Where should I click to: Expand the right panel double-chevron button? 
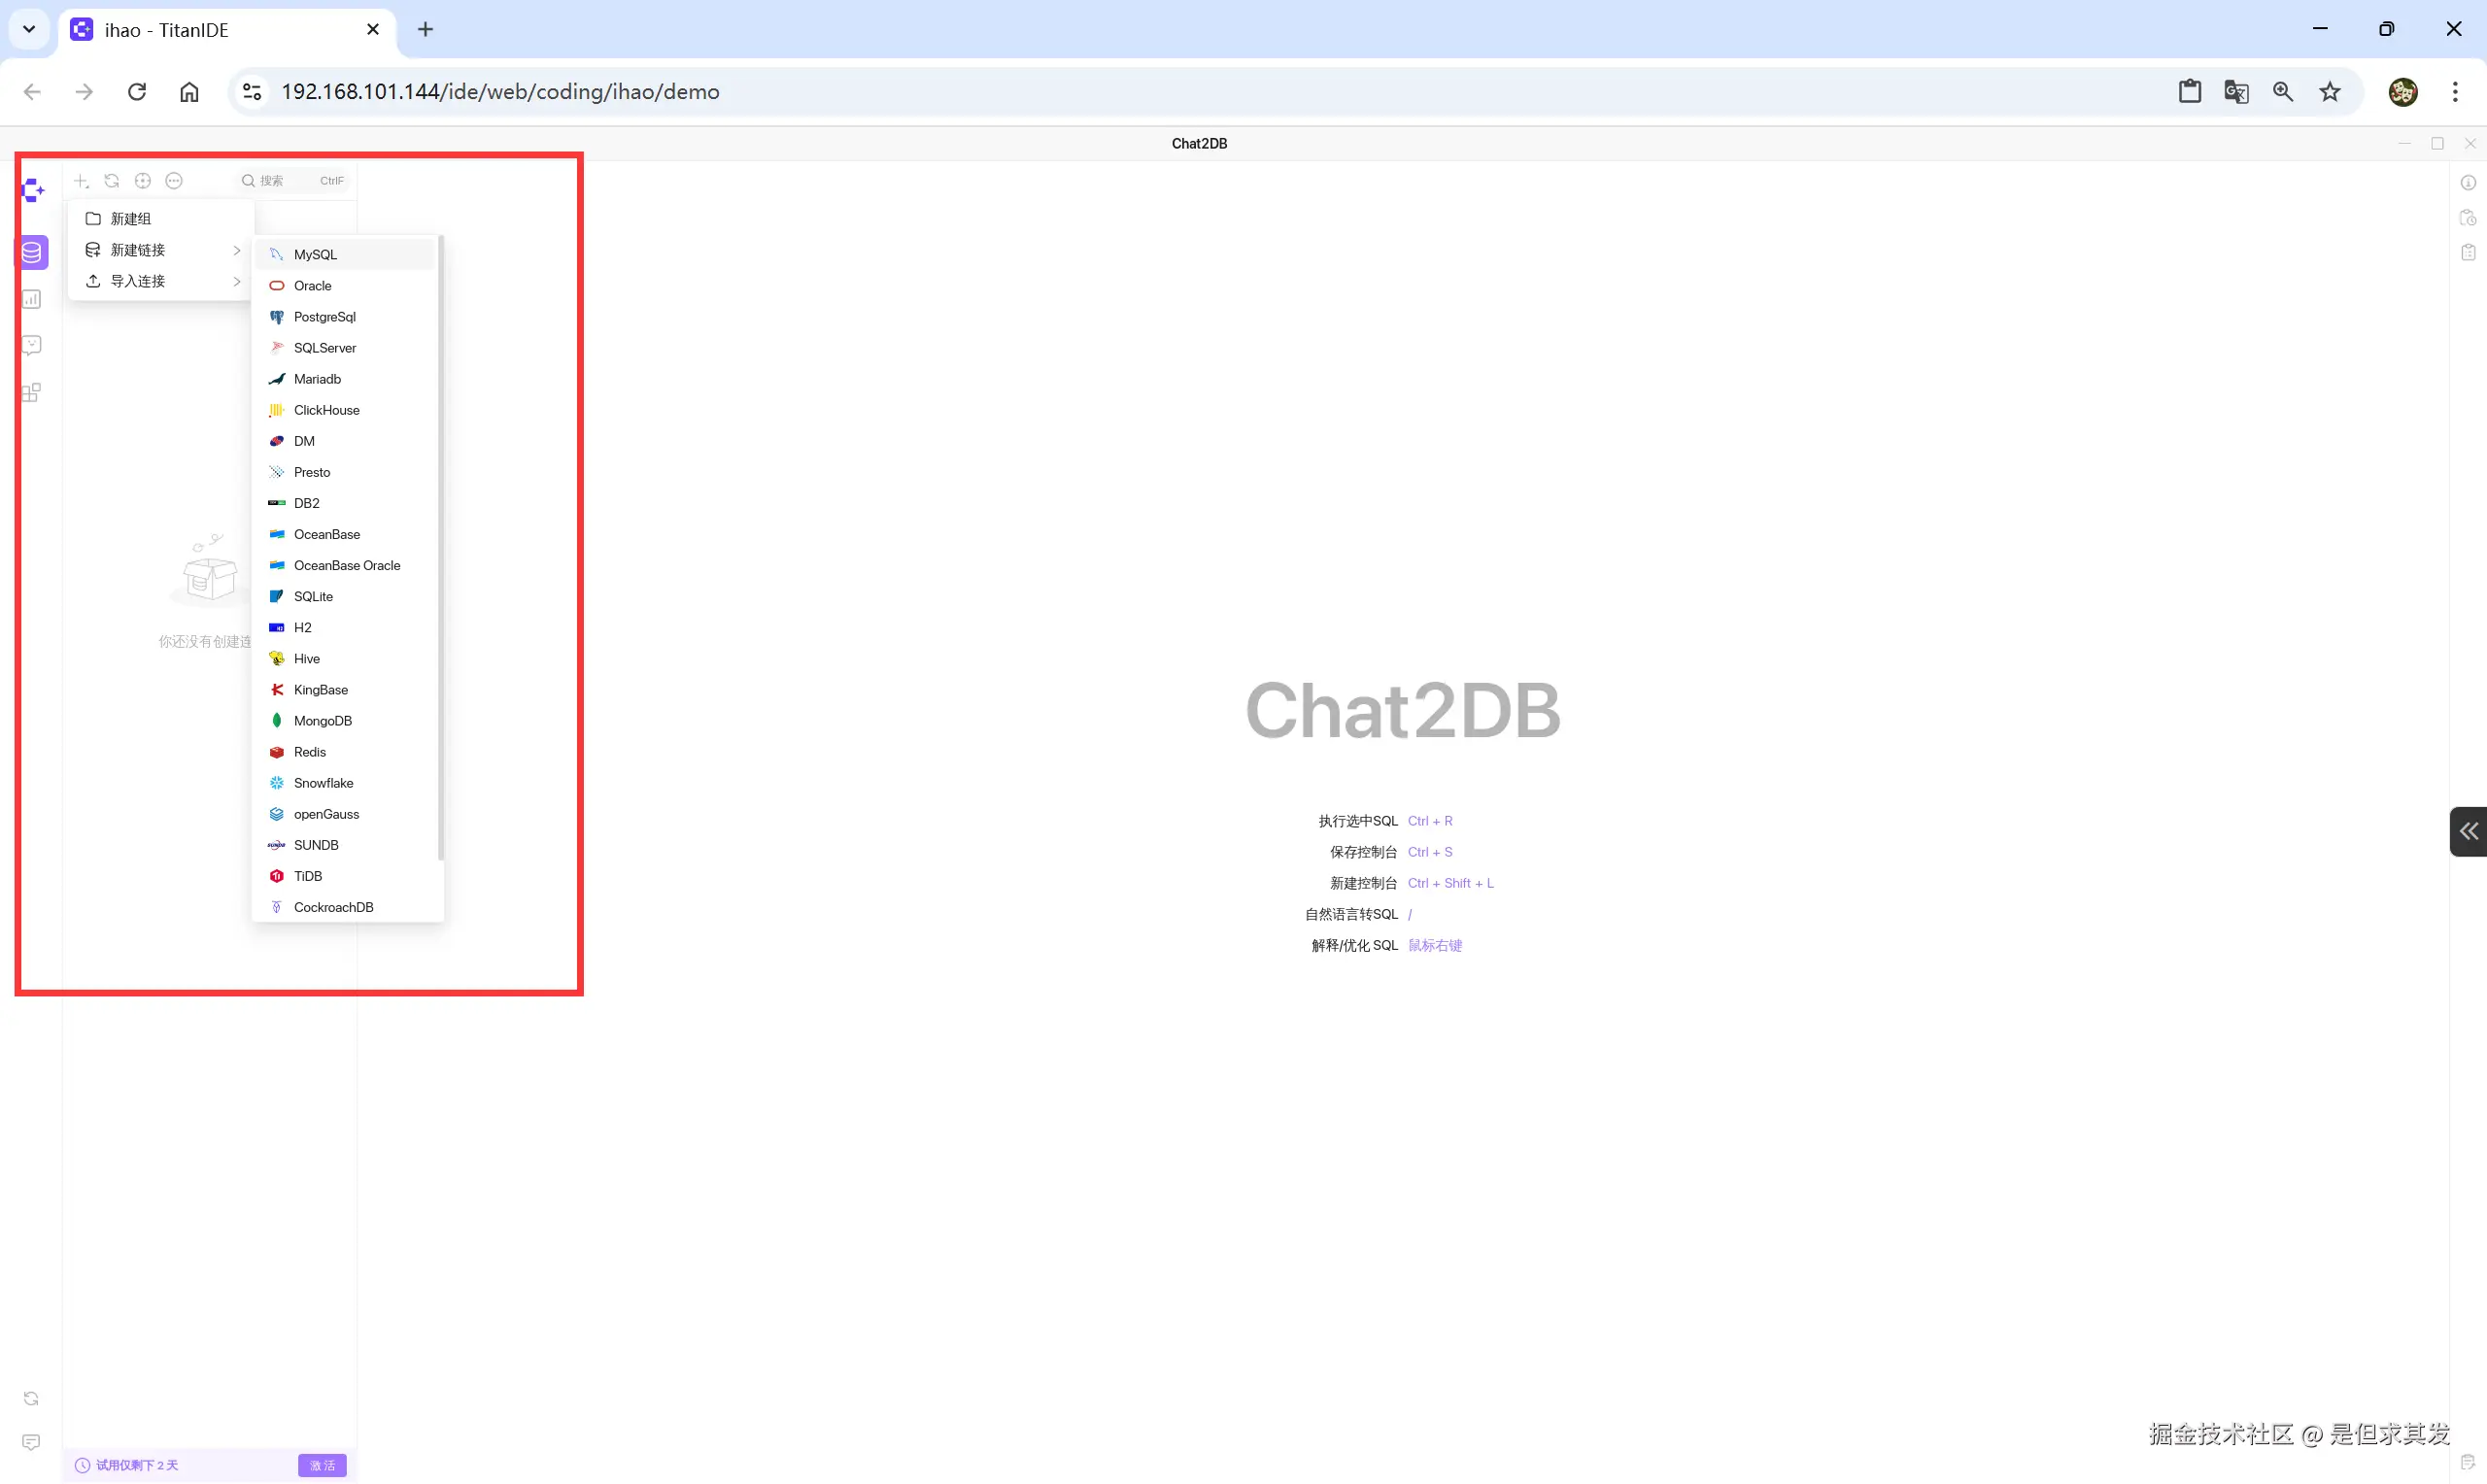(2467, 831)
